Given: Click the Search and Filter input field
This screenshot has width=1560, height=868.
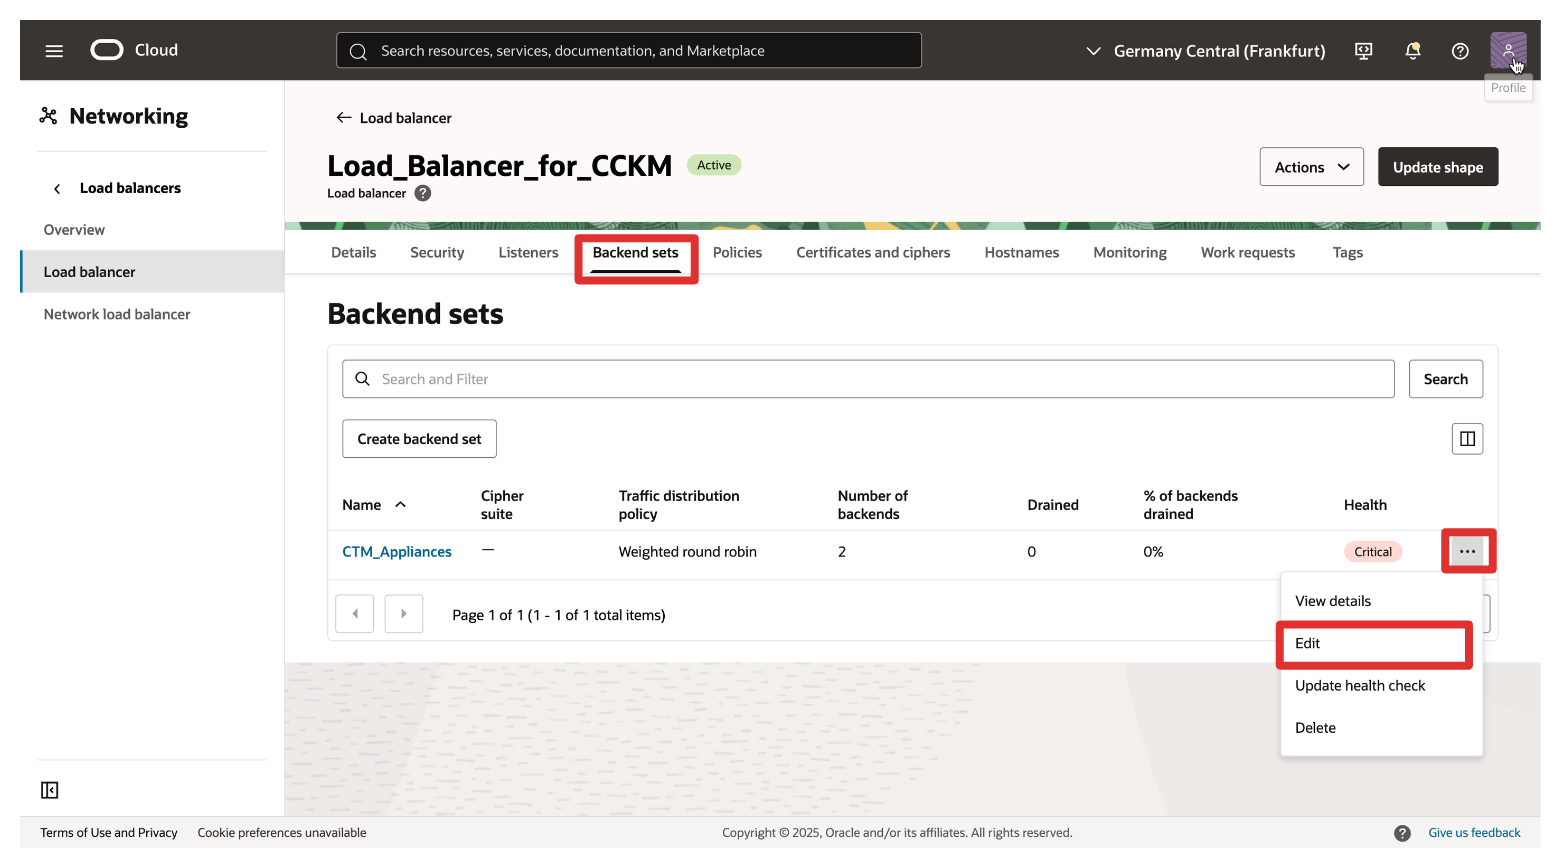Looking at the screenshot, I should [x=868, y=379].
